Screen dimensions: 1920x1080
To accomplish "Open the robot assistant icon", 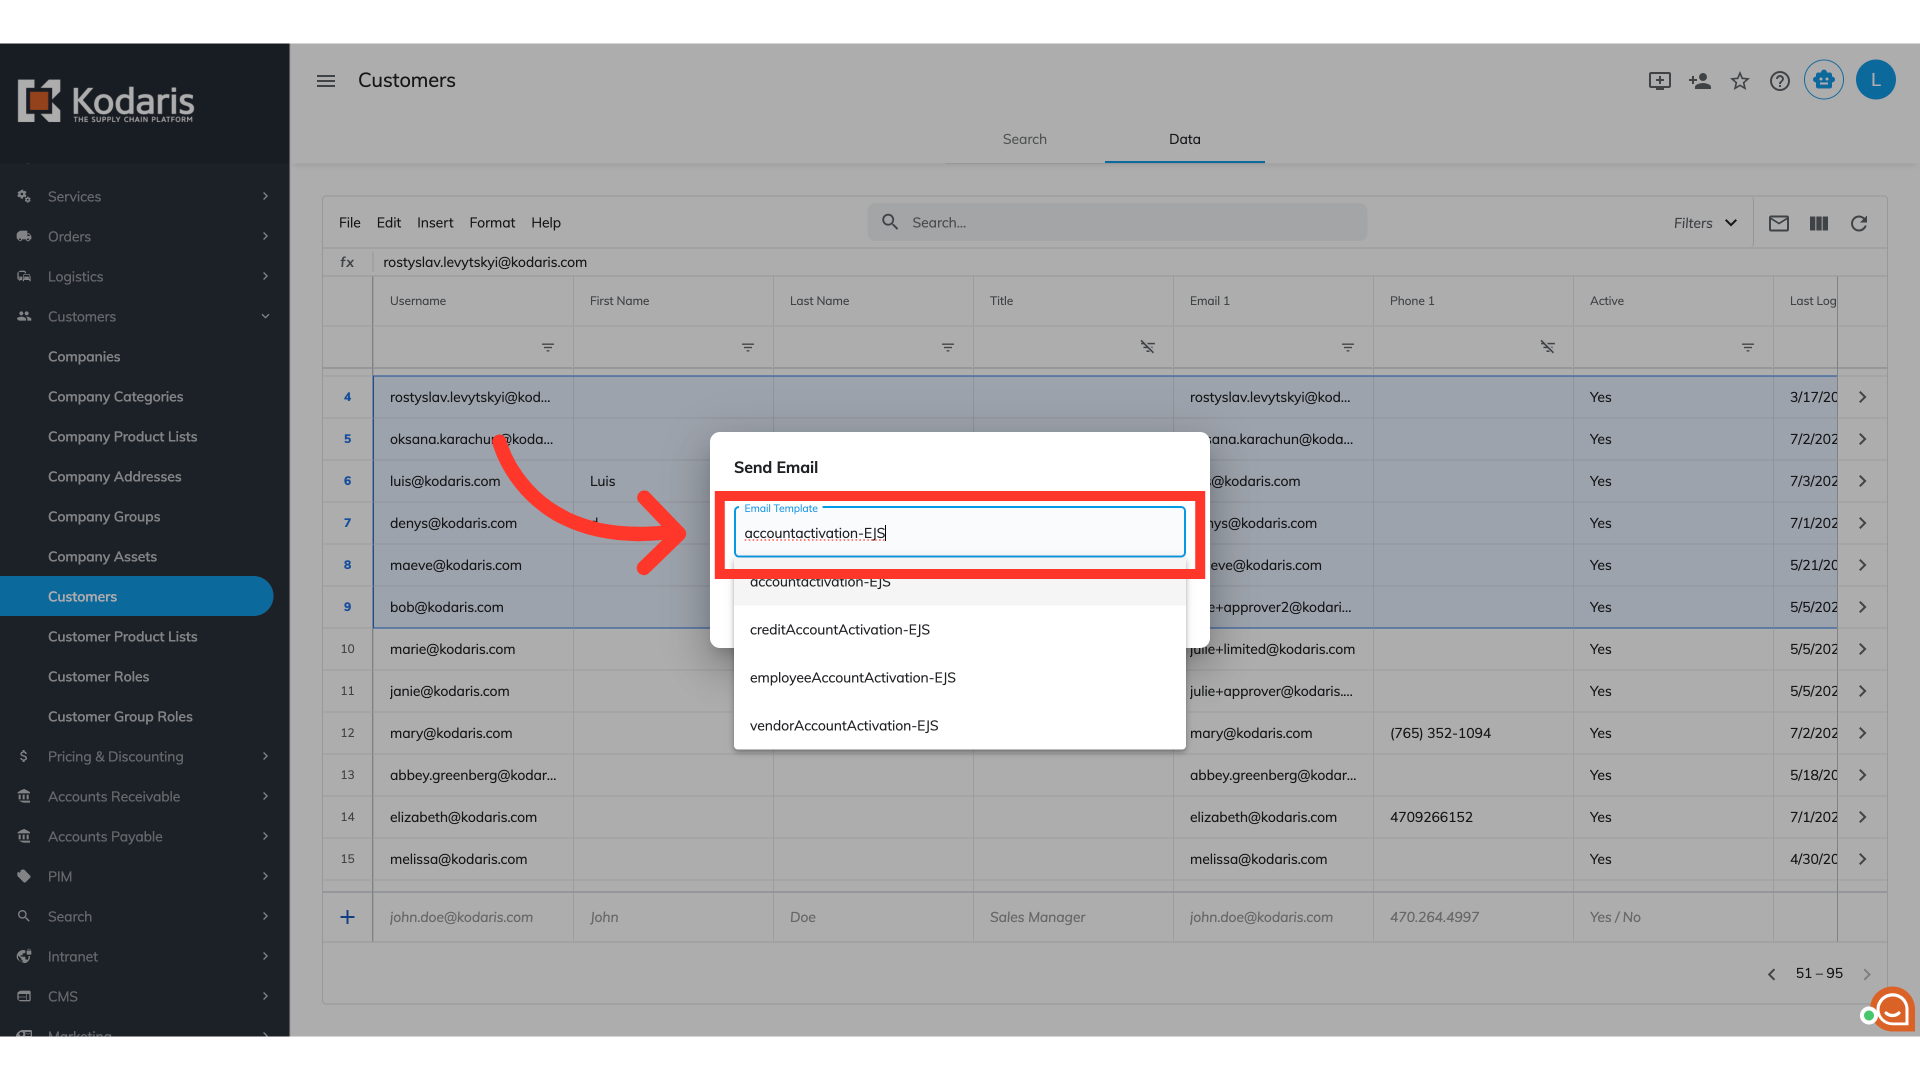I will 1823,80.
